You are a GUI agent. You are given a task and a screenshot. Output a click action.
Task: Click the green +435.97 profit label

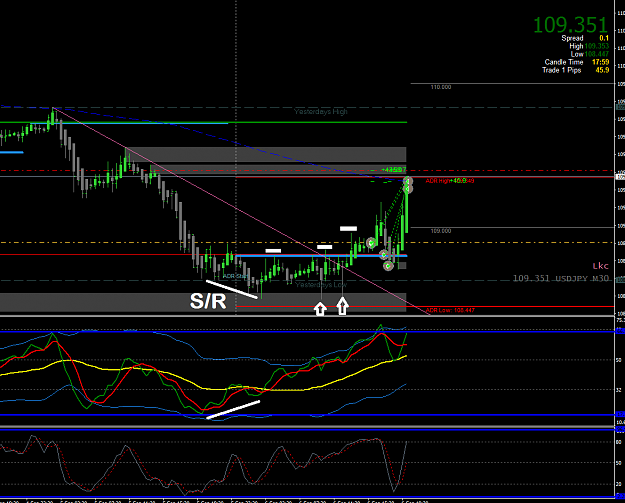pyautogui.click(x=393, y=170)
